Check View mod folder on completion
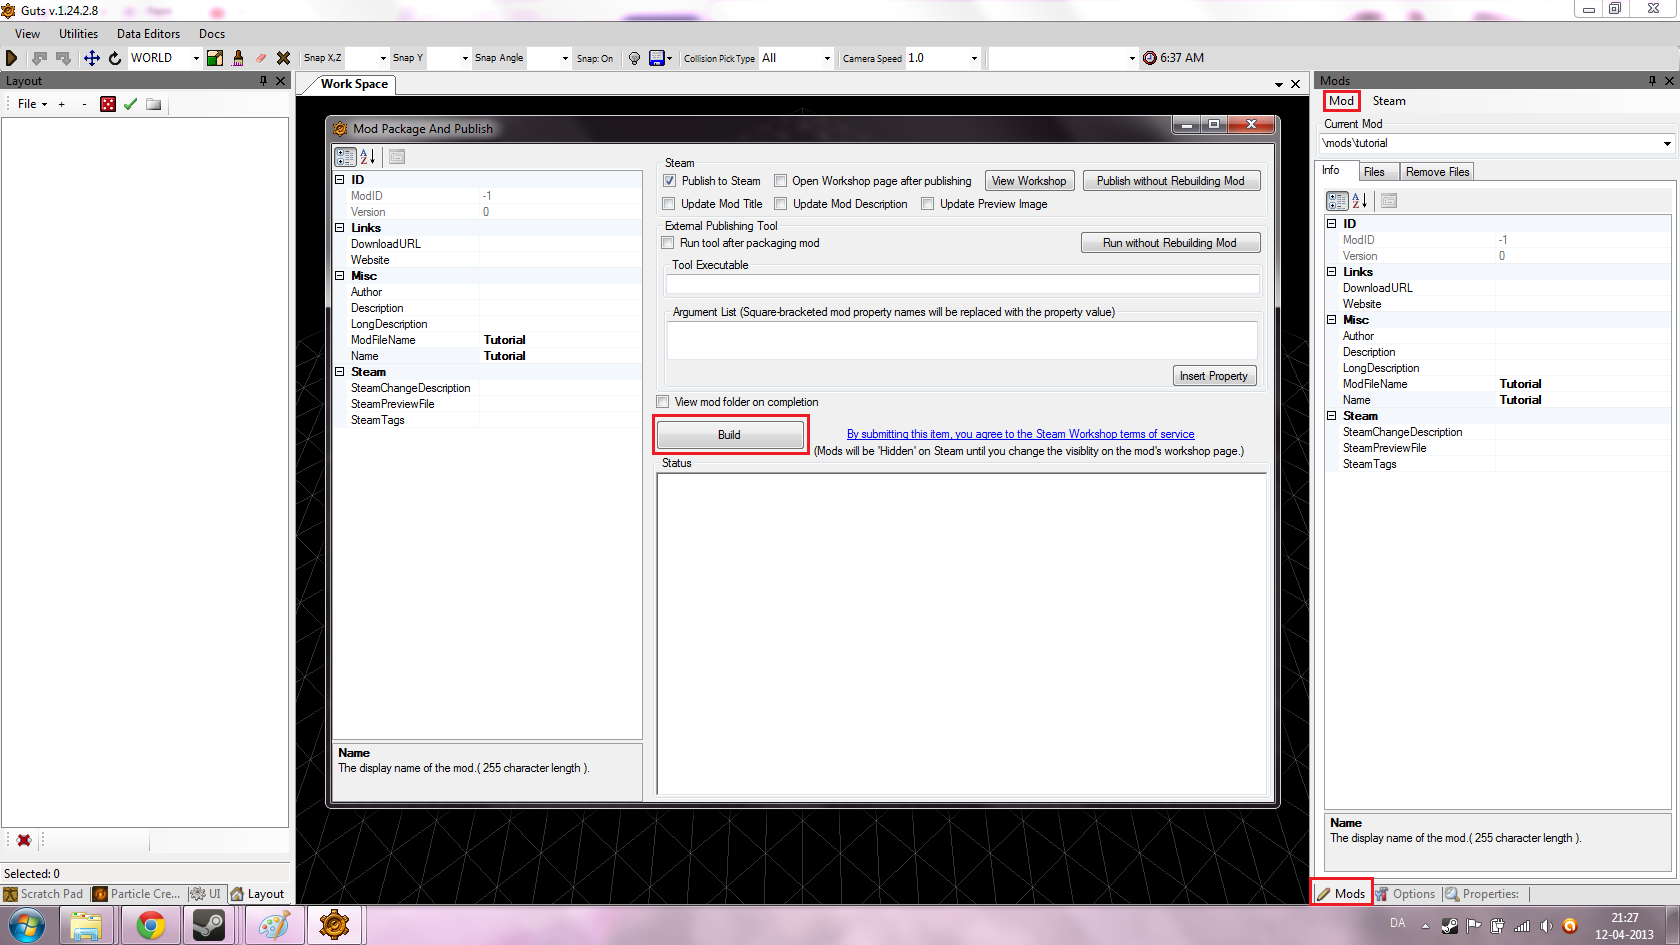This screenshot has height=945, width=1680. coord(662,402)
